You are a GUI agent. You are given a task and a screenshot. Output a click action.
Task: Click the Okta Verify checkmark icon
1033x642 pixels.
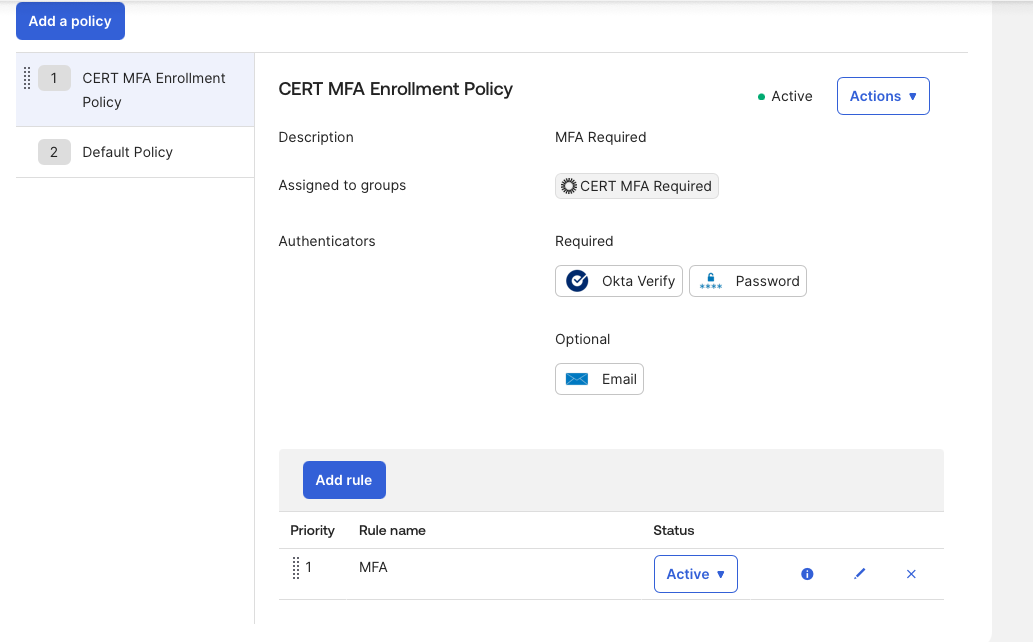coord(577,281)
